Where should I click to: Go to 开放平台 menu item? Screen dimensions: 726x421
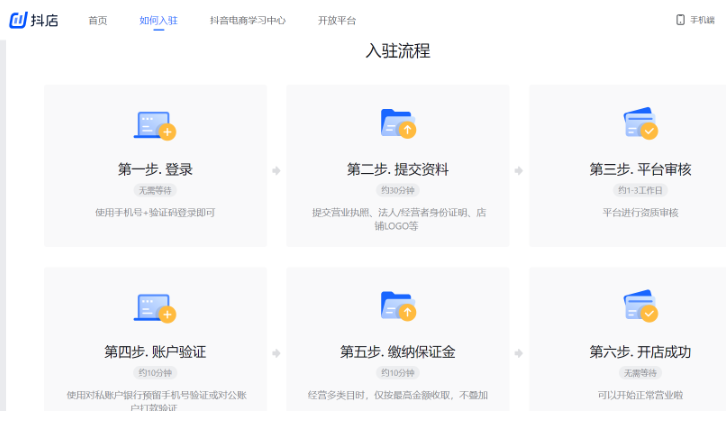pyautogui.click(x=337, y=20)
